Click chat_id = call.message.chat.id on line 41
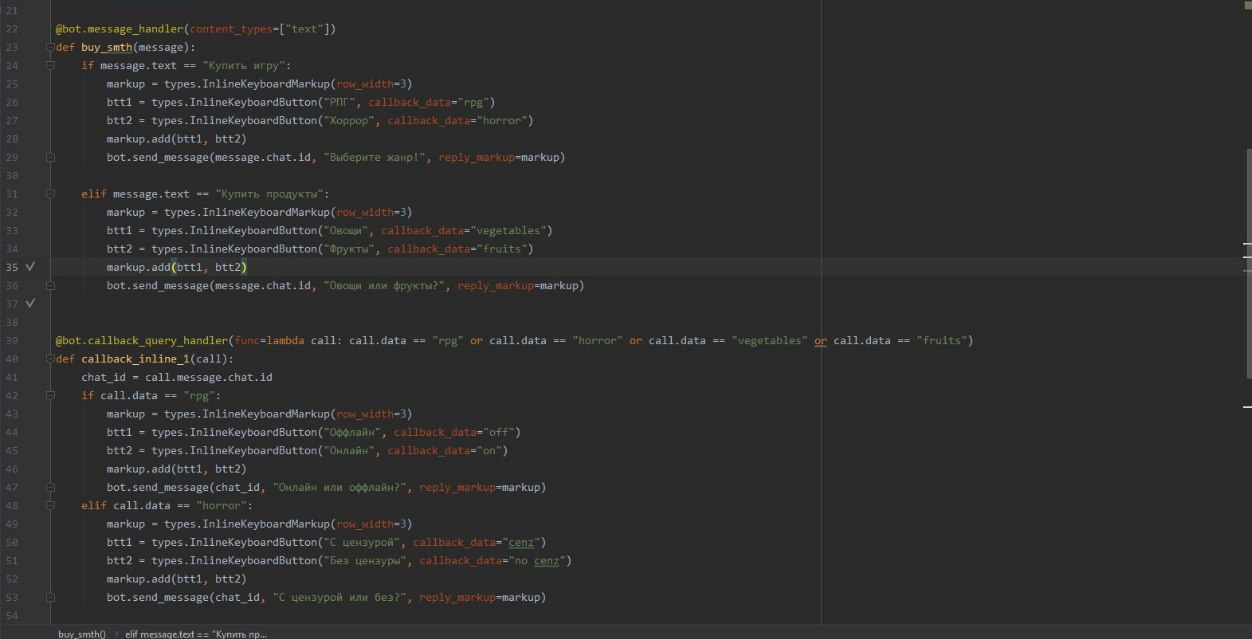This screenshot has height=639, width=1252. (177, 377)
